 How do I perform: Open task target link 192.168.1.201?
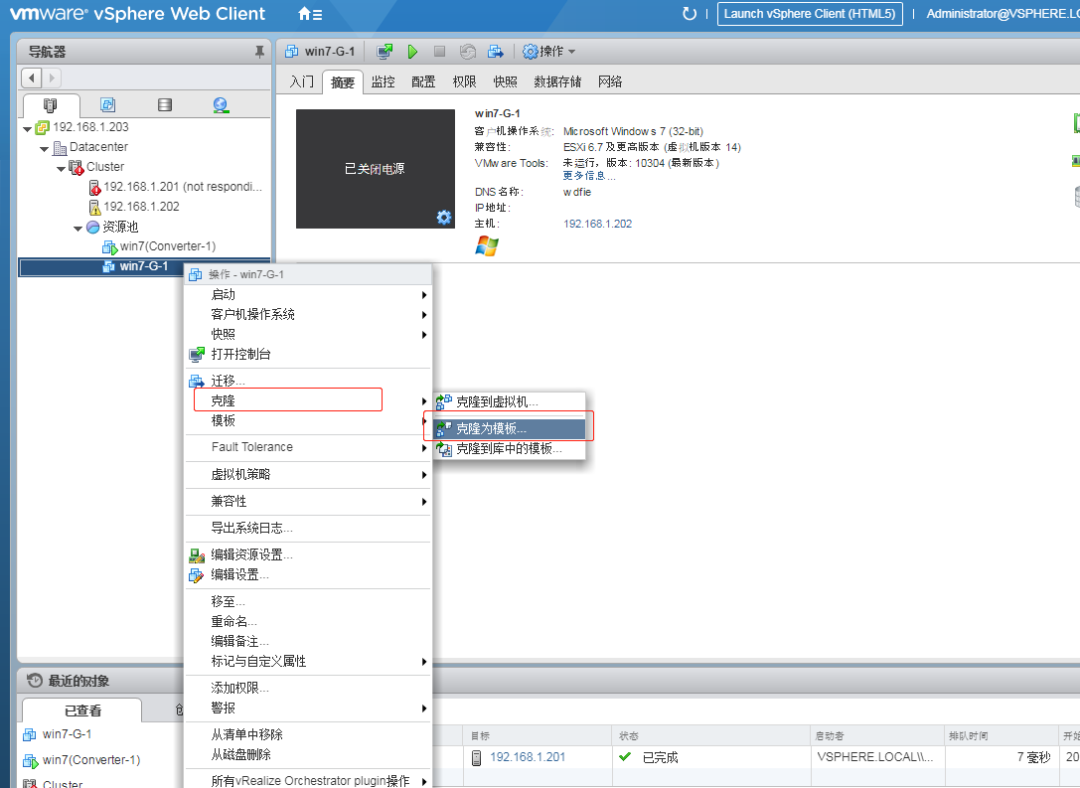click(x=528, y=757)
